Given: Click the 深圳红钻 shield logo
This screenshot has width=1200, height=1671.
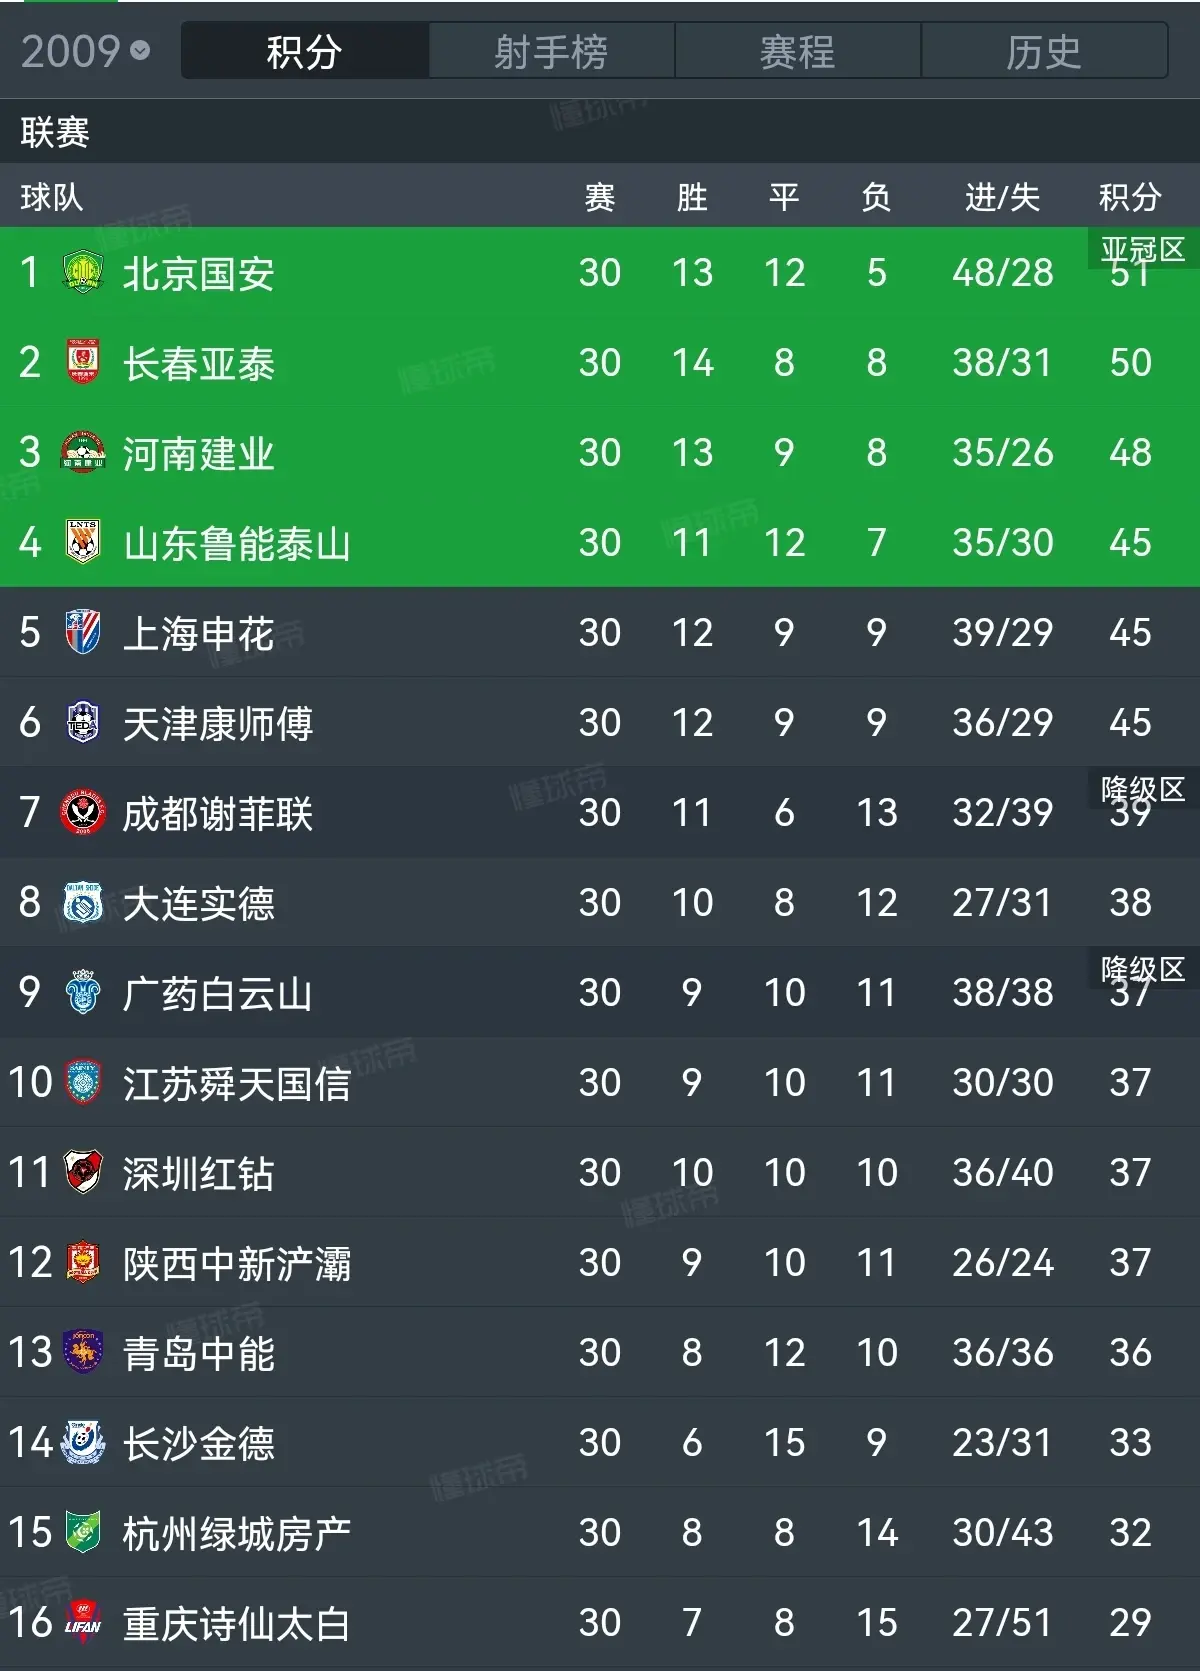Looking at the screenshot, I should [83, 1172].
